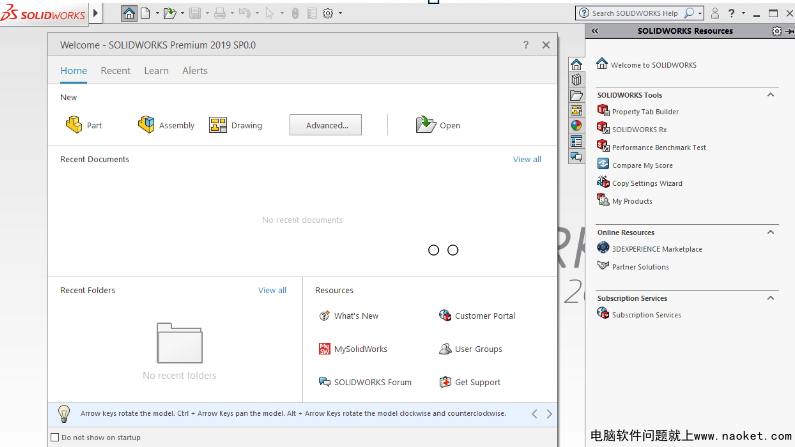The image size is (795, 447).
Task: Open the Options gear in the toolbar
Action: (328, 13)
